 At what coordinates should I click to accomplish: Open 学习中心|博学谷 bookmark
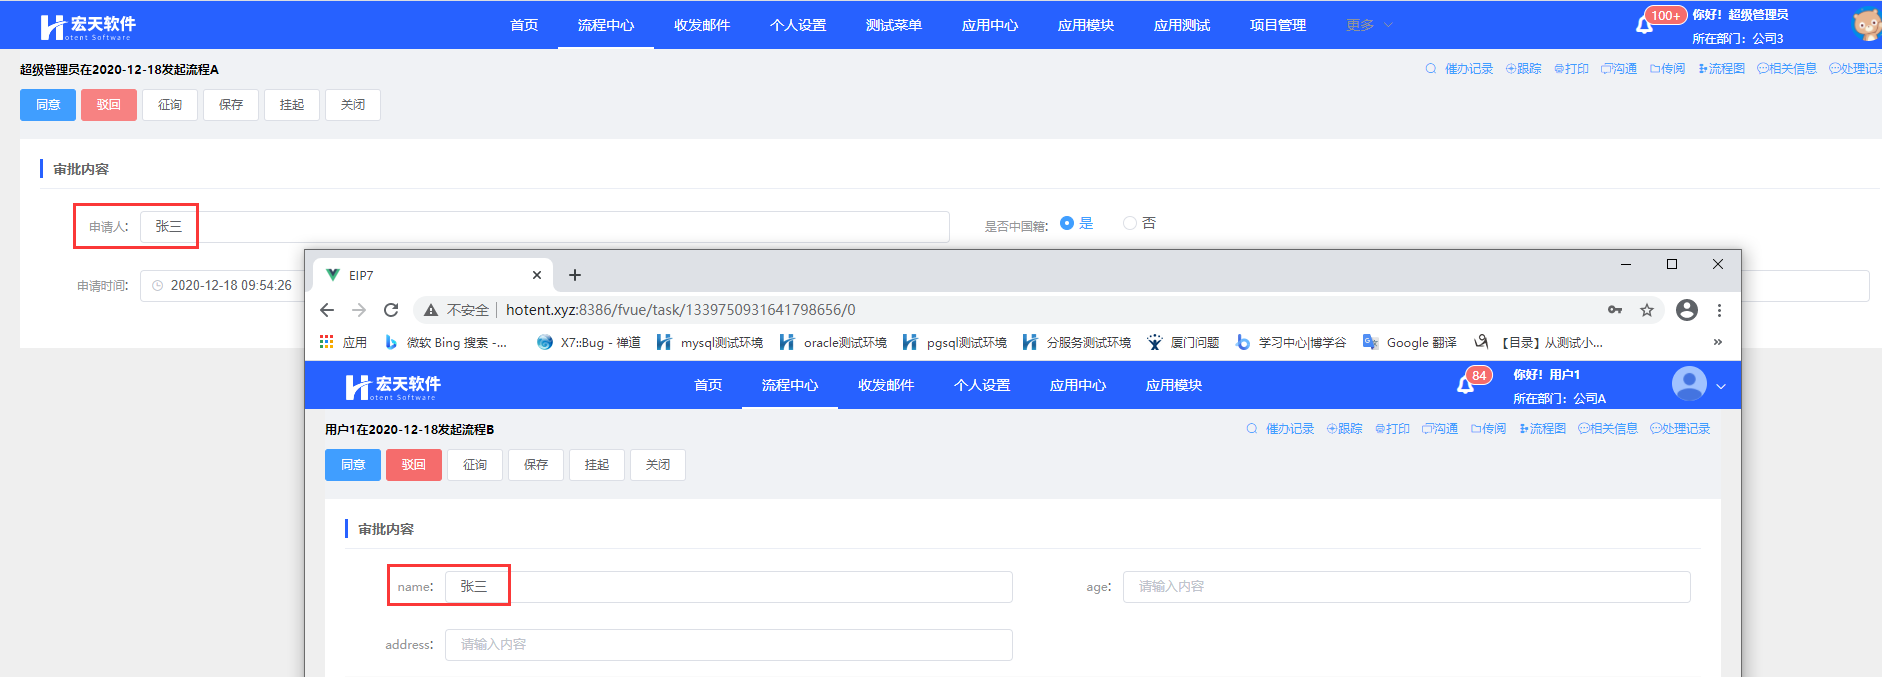point(1291,342)
